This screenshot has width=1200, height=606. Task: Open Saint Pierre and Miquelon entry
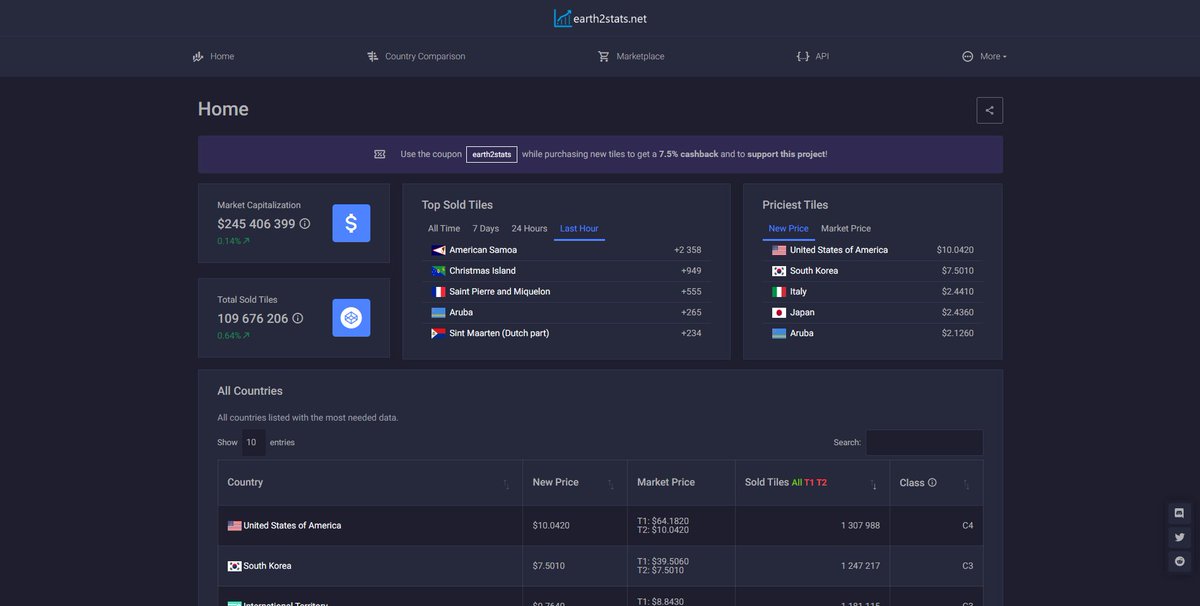click(x=500, y=292)
